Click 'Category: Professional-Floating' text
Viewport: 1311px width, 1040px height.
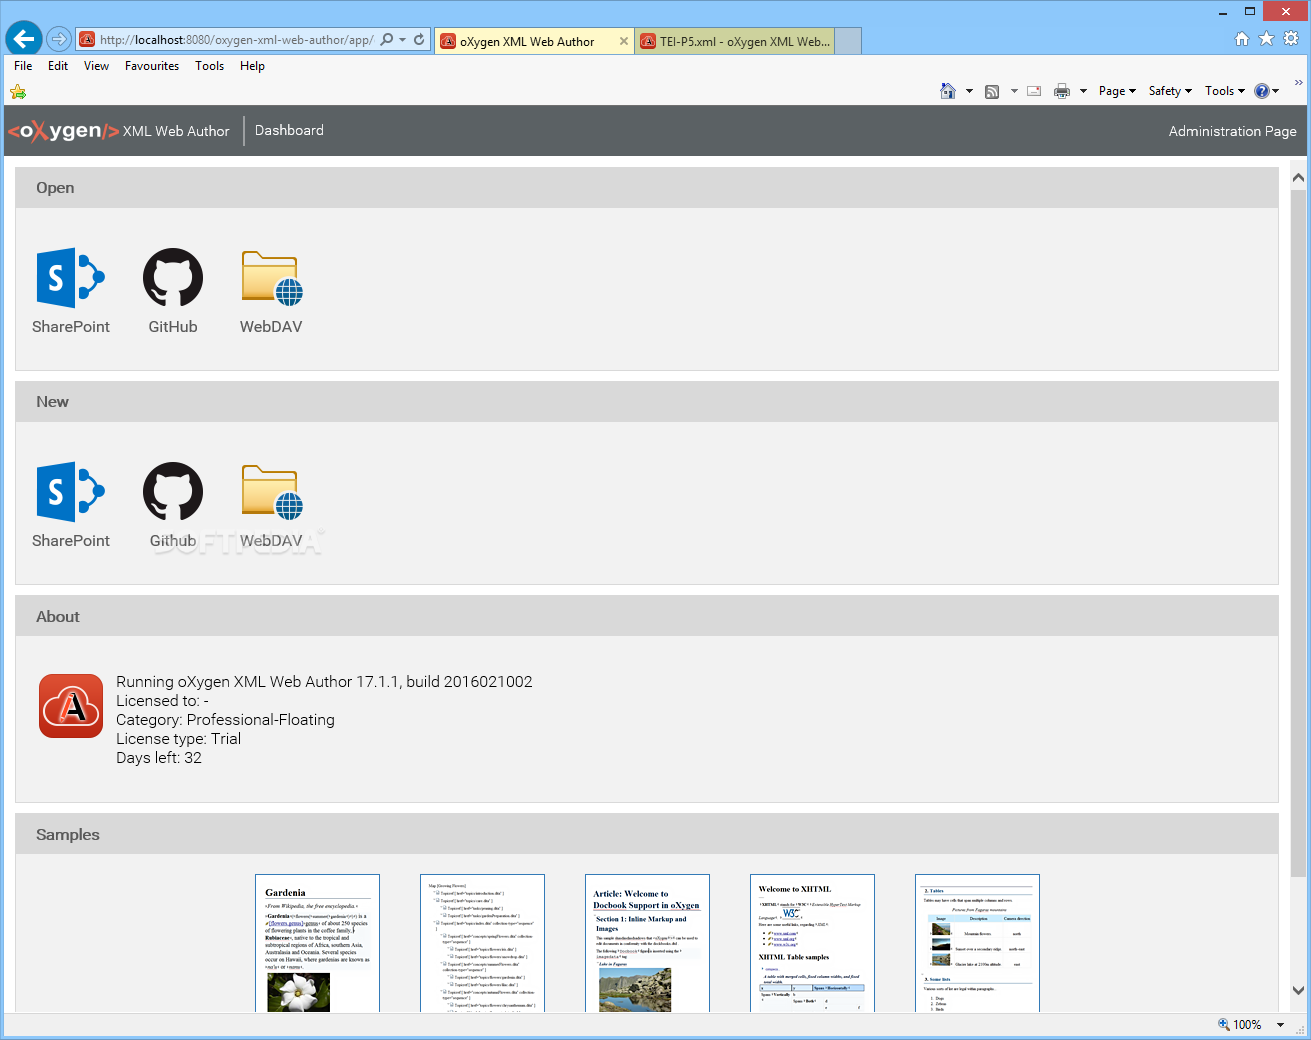[x=225, y=720]
